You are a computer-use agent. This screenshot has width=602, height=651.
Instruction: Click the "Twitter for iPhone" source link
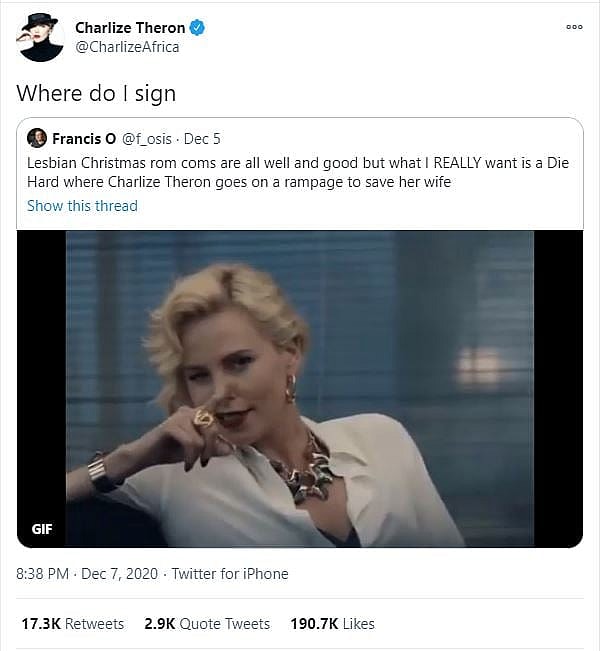tap(230, 574)
